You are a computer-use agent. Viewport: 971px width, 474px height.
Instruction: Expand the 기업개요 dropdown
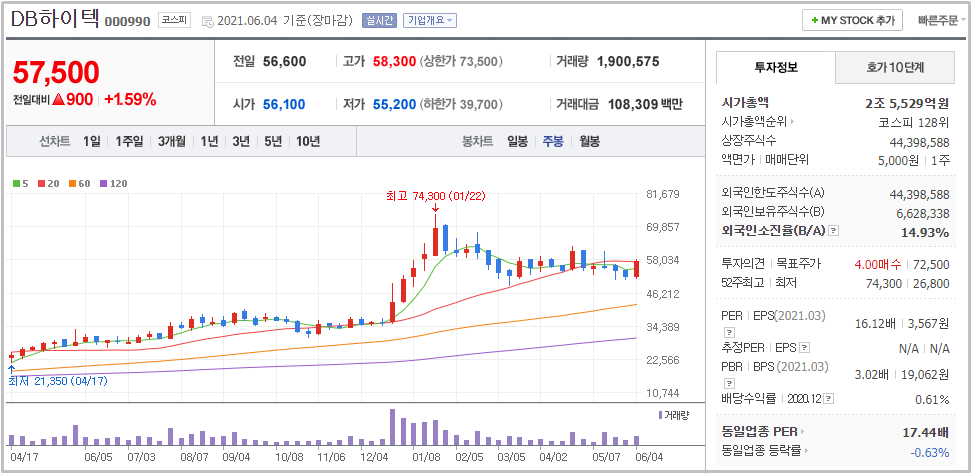pos(430,20)
